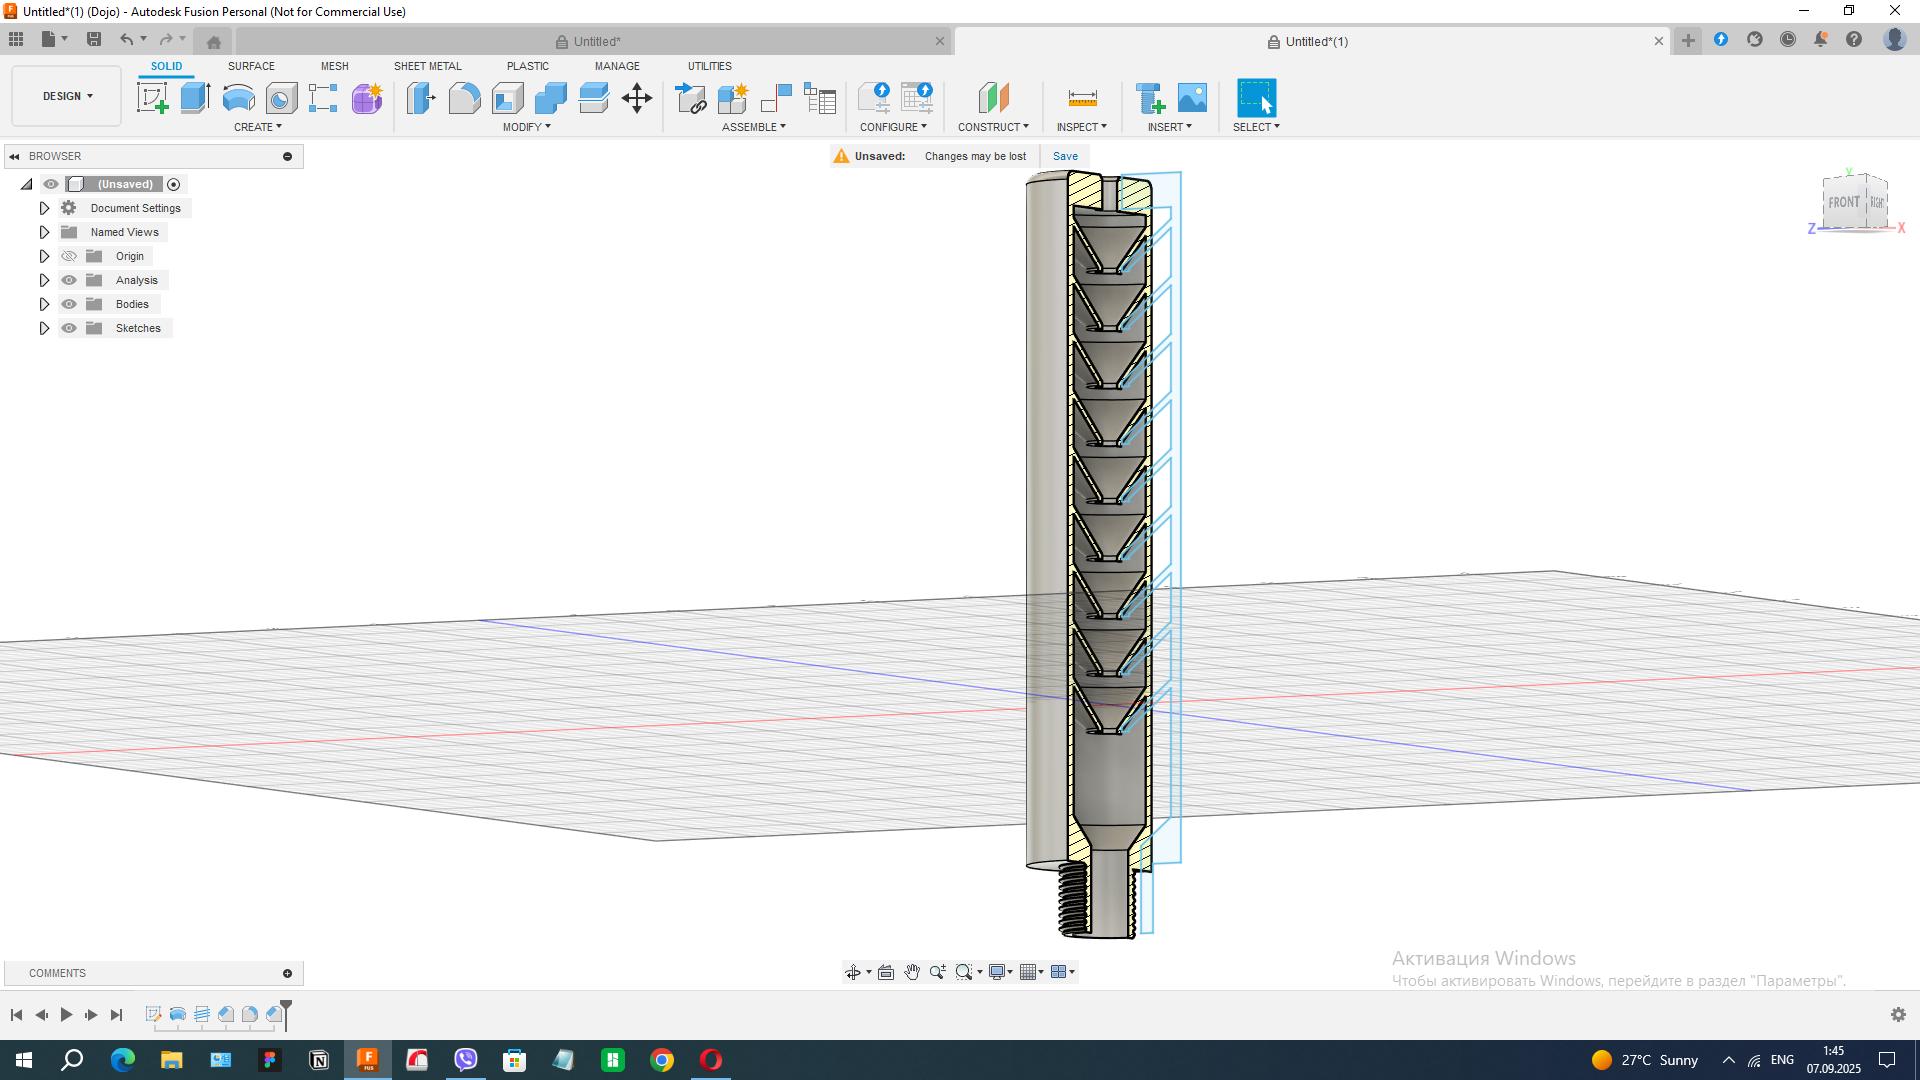Select the Fillet tool in Modify
Viewport: 1920px width, 1080px height.
coord(464,98)
